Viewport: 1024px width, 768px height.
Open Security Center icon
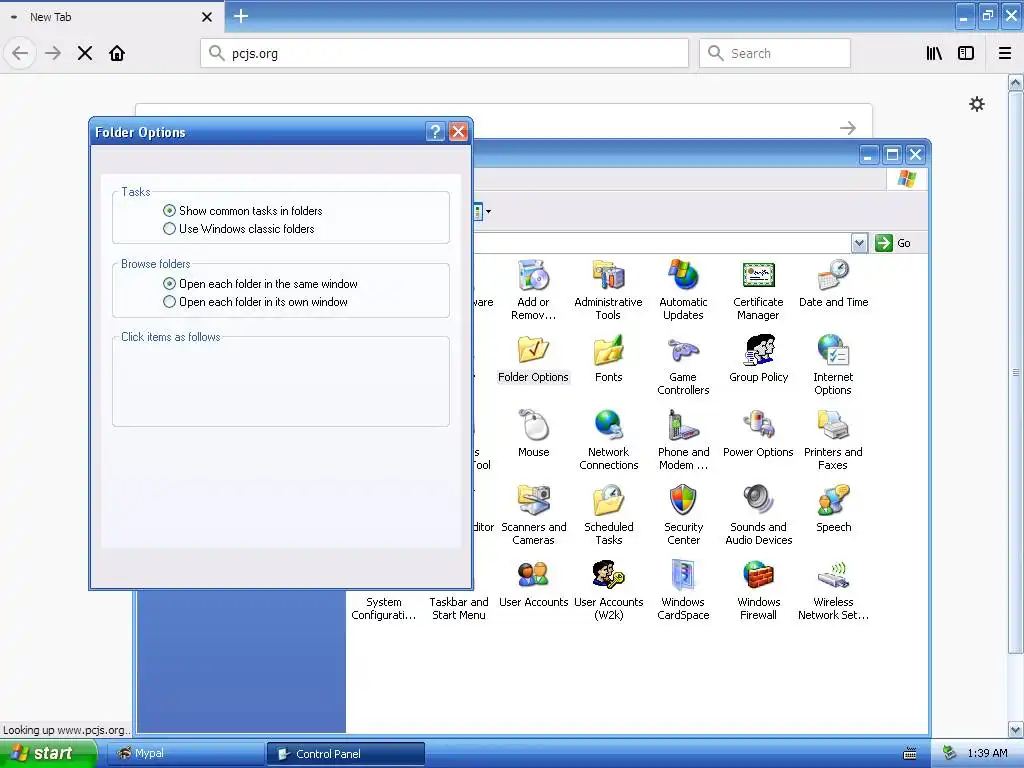click(x=683, y=515)
